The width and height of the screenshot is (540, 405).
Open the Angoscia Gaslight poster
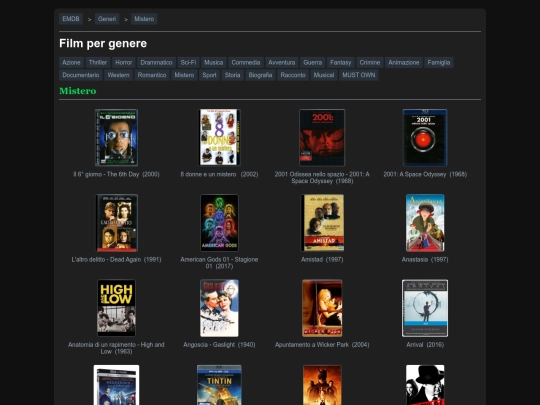[x=219, y=308]
